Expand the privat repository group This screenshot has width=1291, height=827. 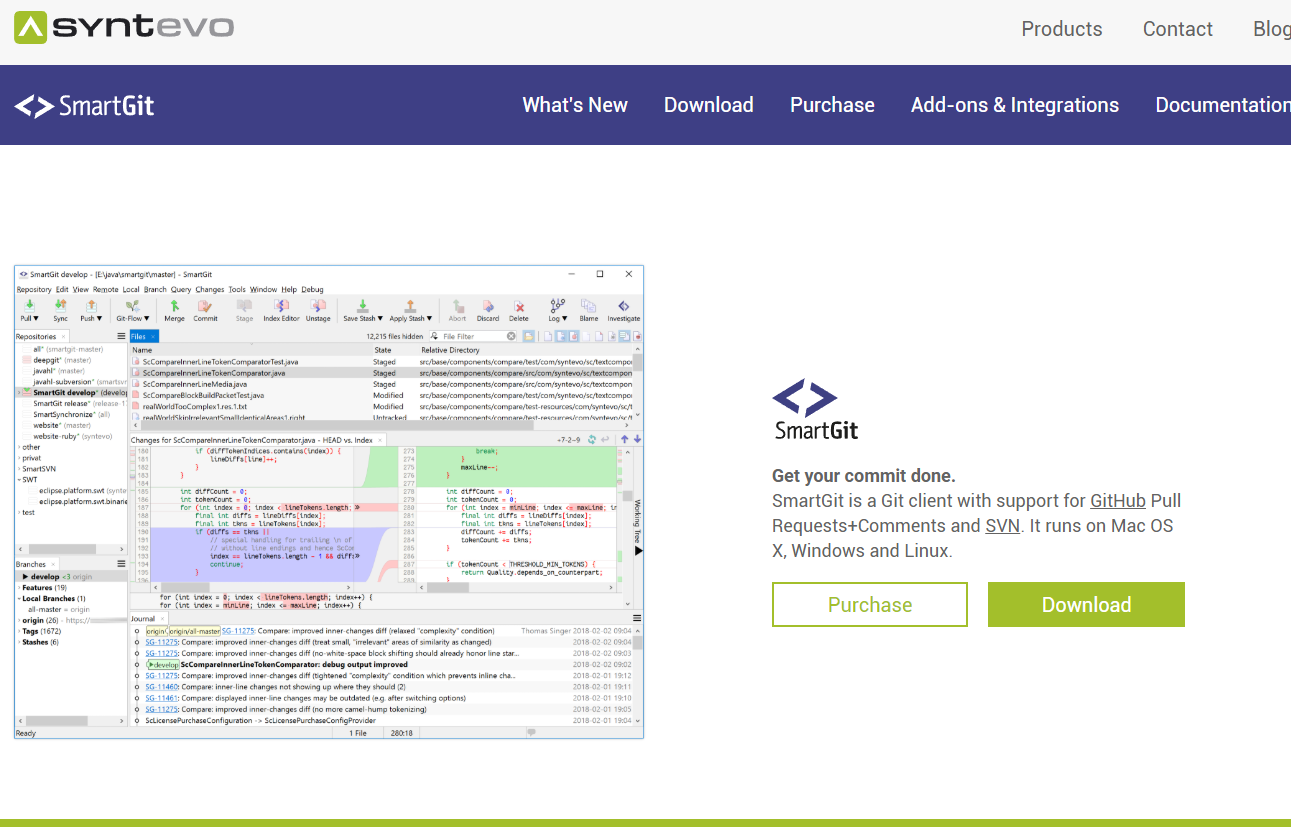click(18, 458)
